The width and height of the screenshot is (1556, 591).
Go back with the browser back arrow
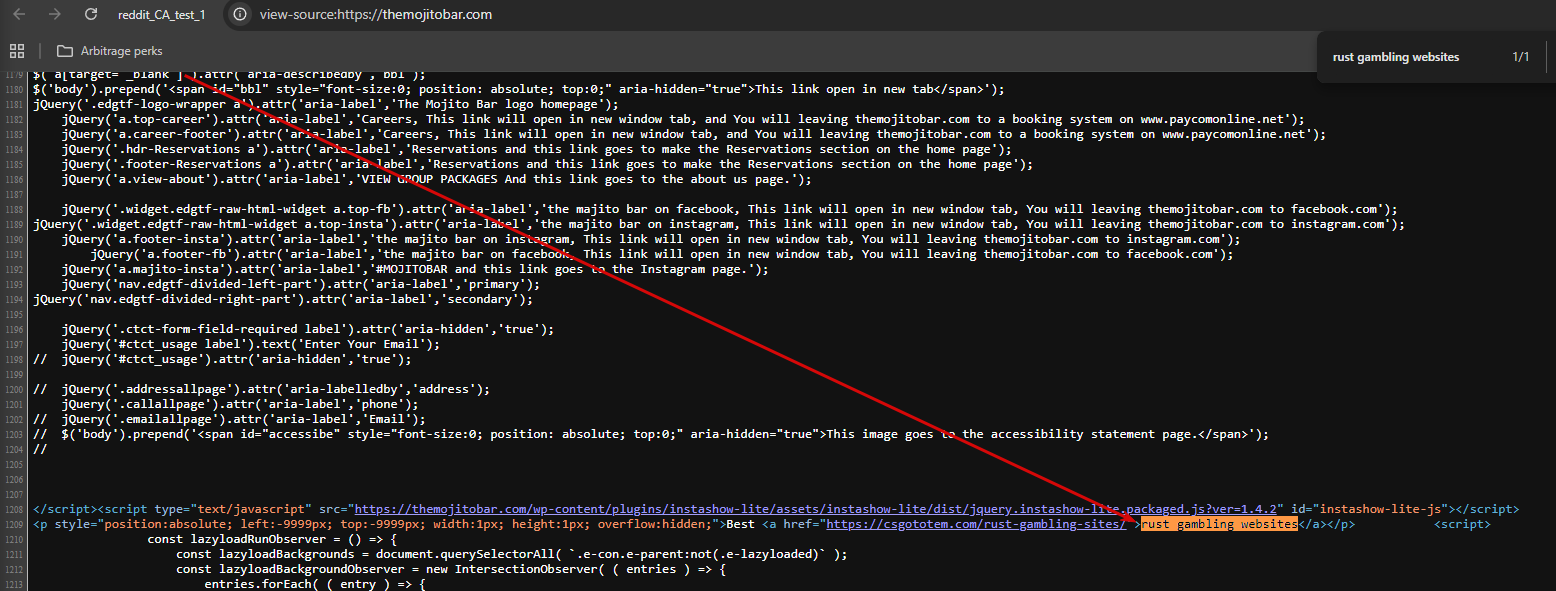click(x=19, y=15)
